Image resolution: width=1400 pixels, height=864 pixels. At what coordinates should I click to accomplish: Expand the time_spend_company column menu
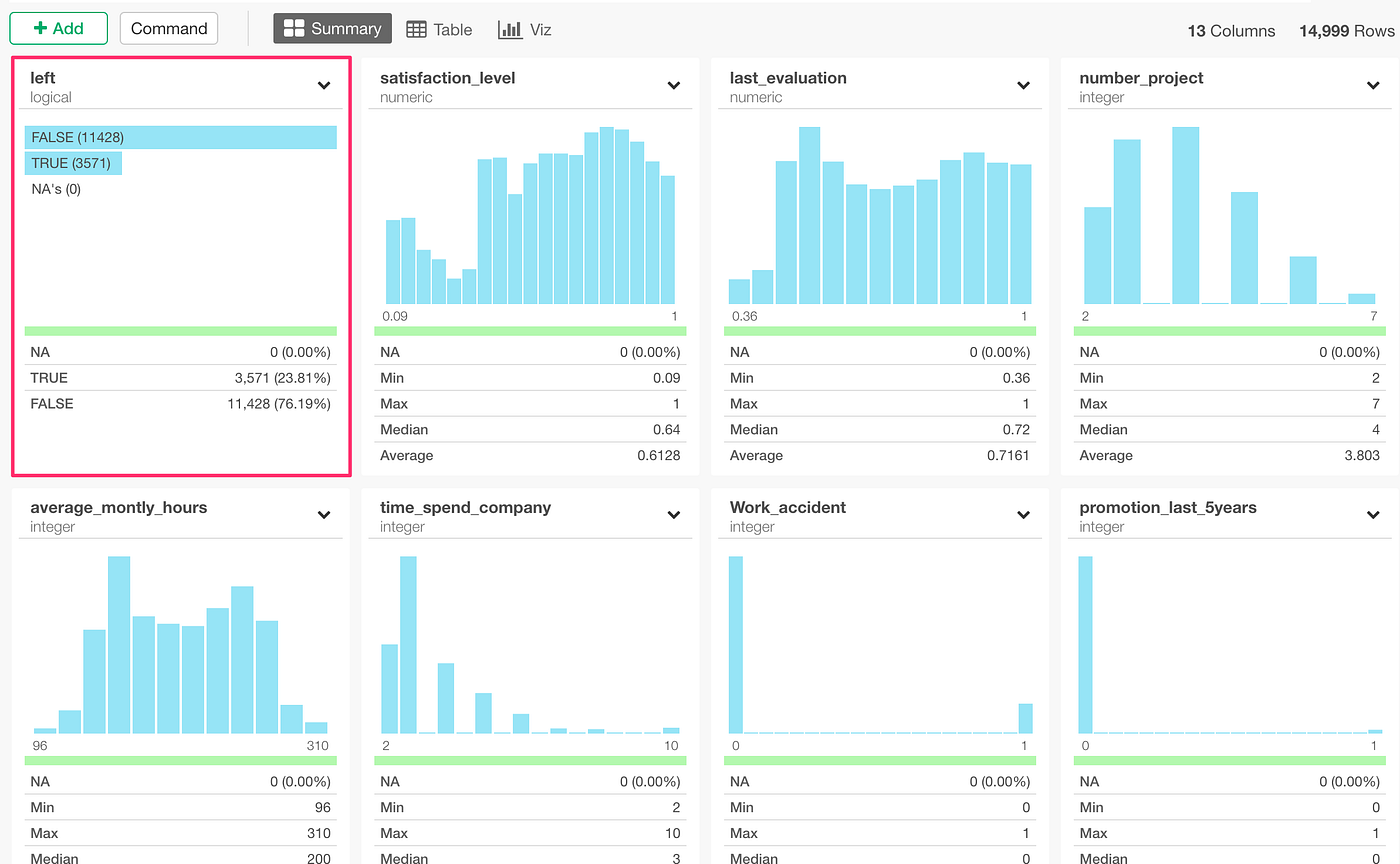tap(673, 514)
